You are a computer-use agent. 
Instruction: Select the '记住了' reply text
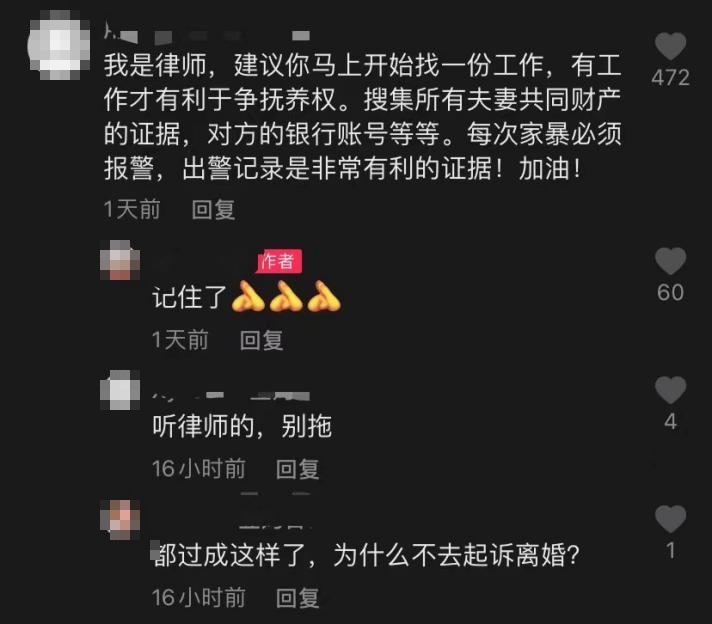[x=247, y=297]
